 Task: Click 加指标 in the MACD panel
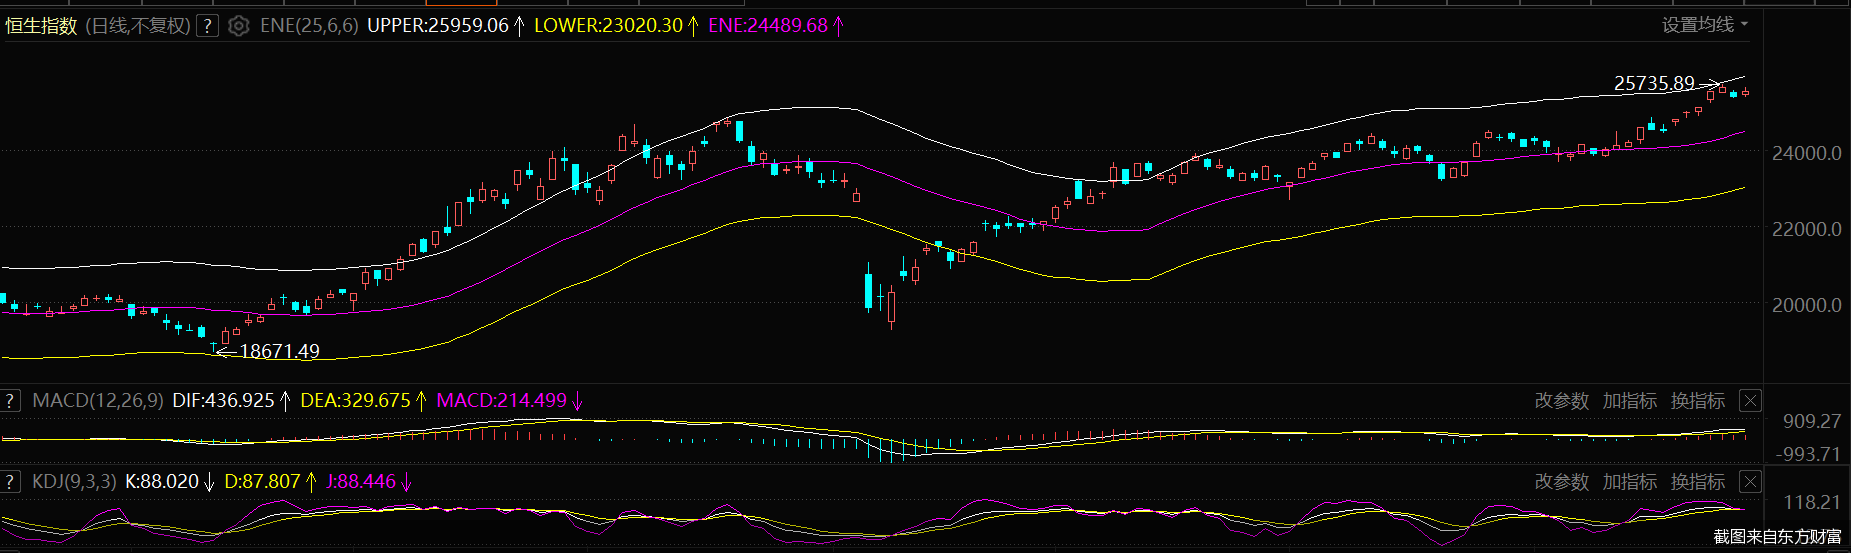click(1629, 401)
